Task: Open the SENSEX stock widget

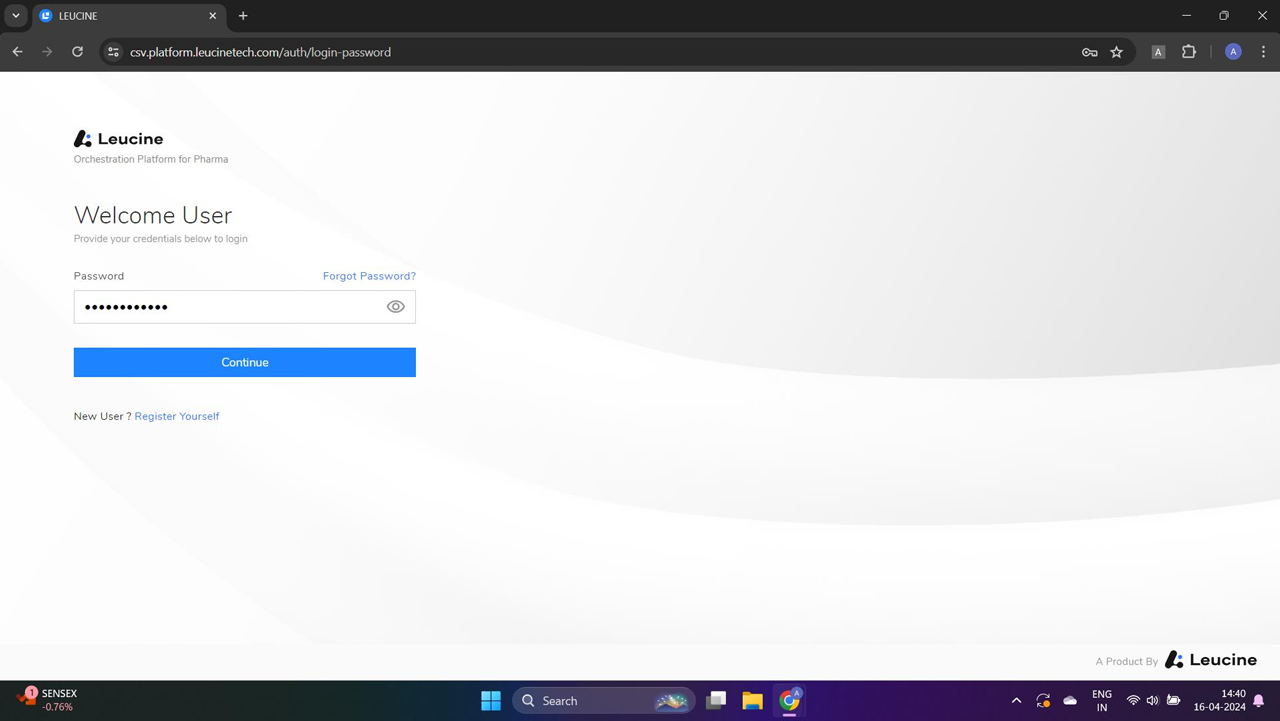Action: tap(47, 700)
